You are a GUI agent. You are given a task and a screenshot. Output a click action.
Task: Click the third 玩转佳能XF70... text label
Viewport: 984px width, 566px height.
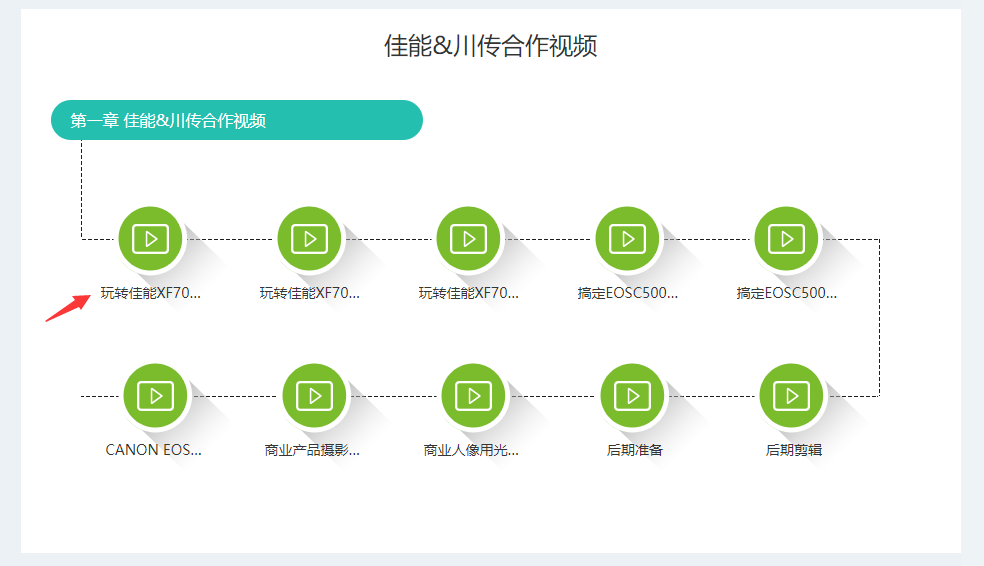[469, 293]
